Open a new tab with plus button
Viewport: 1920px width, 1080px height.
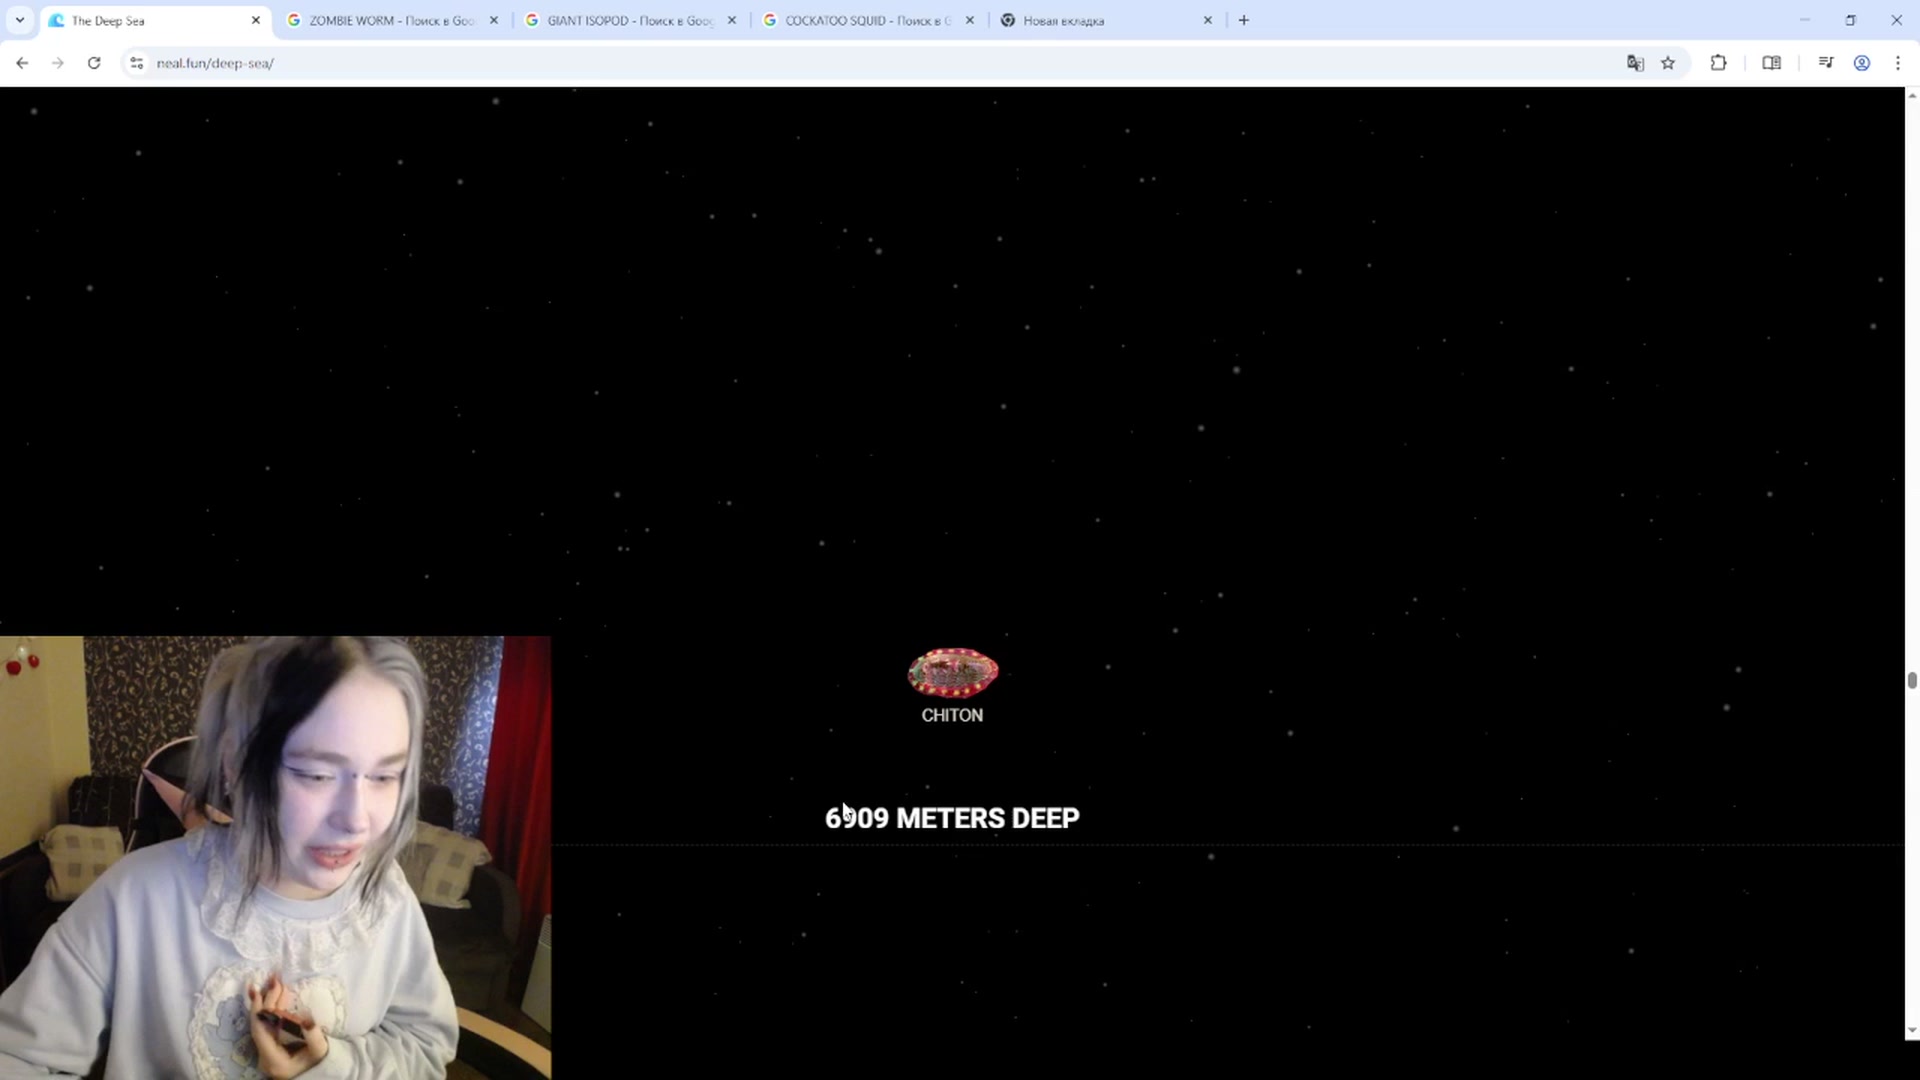pyautogui.click(x=1243, y=20)
